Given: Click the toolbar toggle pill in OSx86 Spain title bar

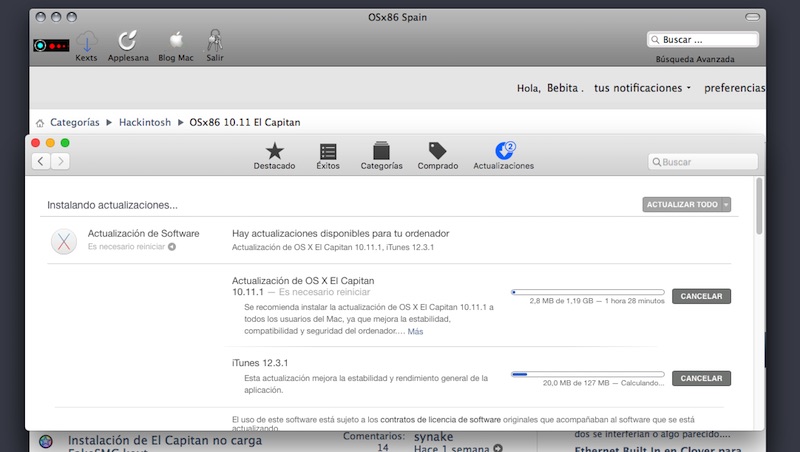Looking at the screenshot, I should pyautogui.click(x=752, y=17).
